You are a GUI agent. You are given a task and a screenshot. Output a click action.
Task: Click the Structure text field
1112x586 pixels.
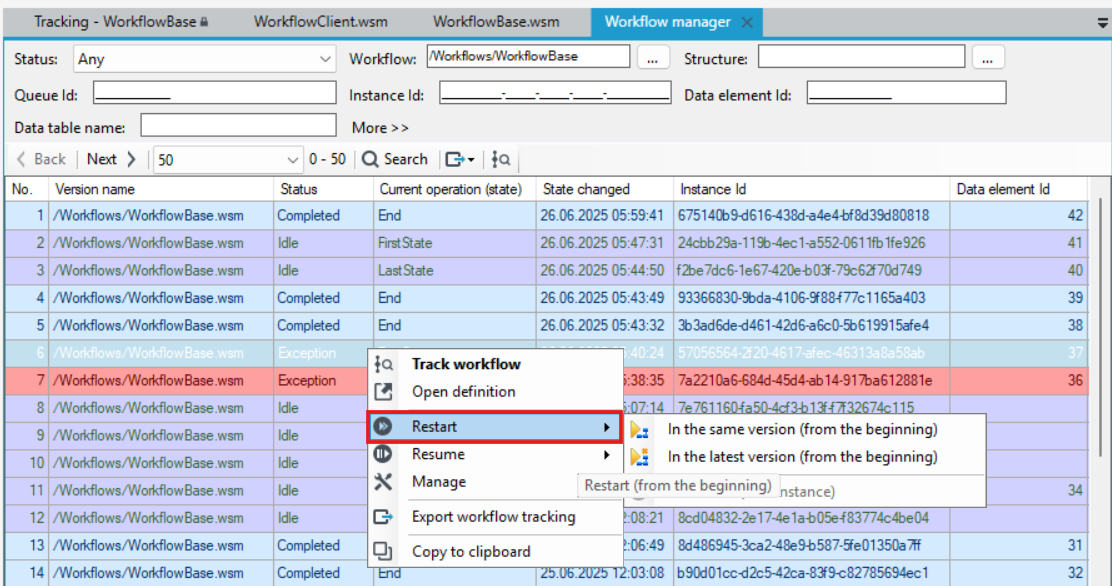(862, 57)
